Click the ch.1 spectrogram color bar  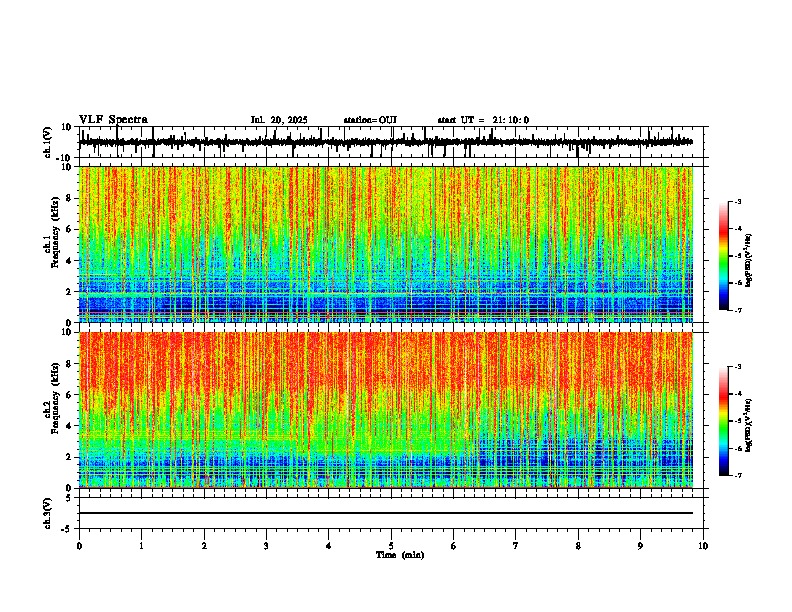[x=723, y=256]
